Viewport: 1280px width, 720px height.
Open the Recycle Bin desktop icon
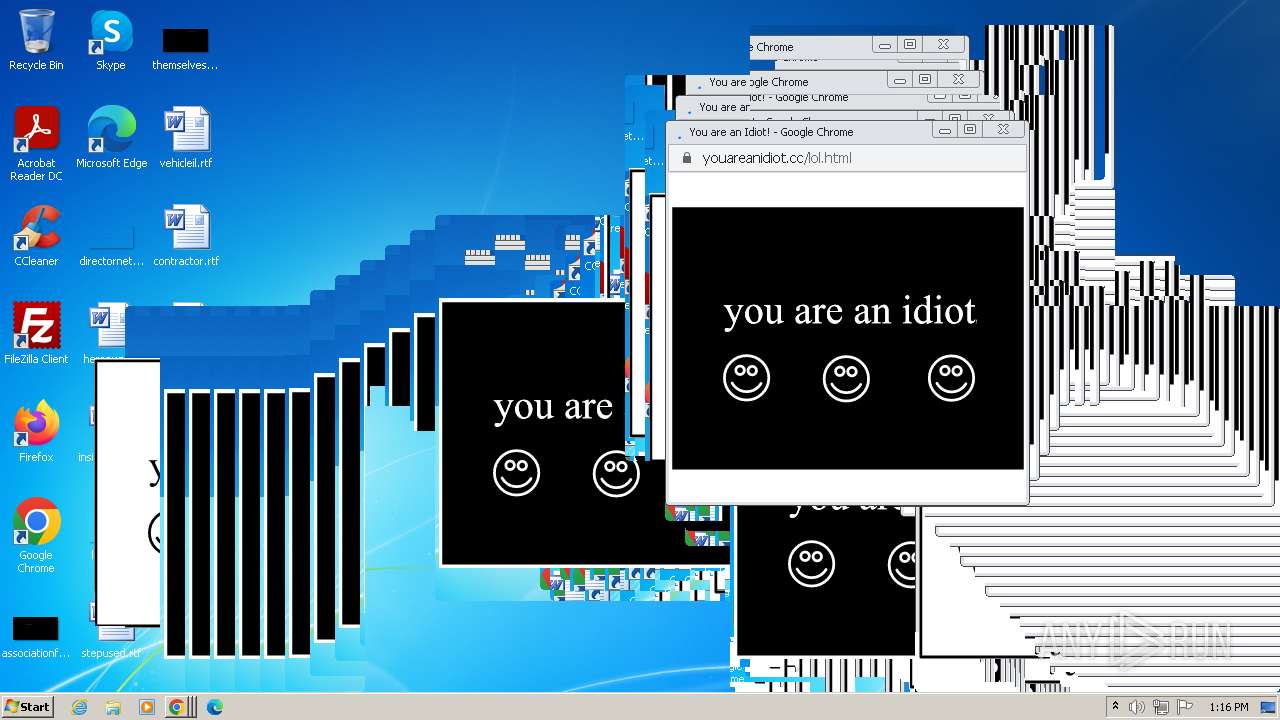(36, 40)
